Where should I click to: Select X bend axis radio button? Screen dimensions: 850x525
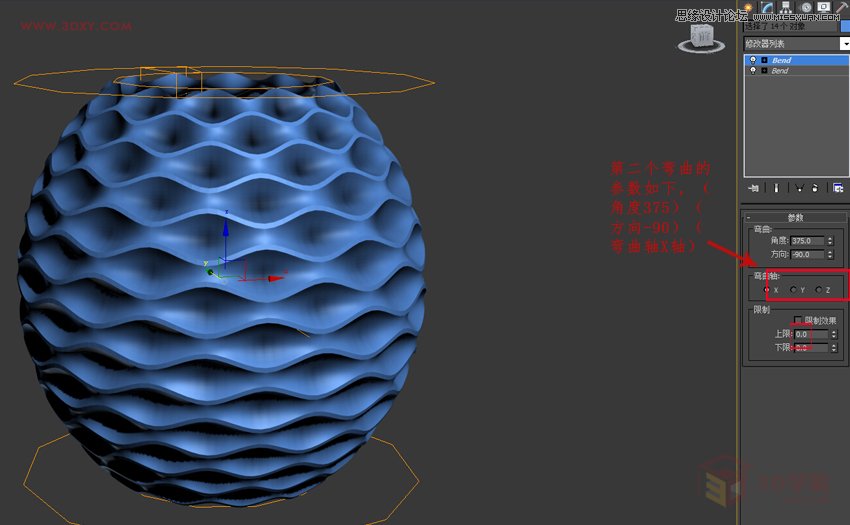tap(767, 290)
